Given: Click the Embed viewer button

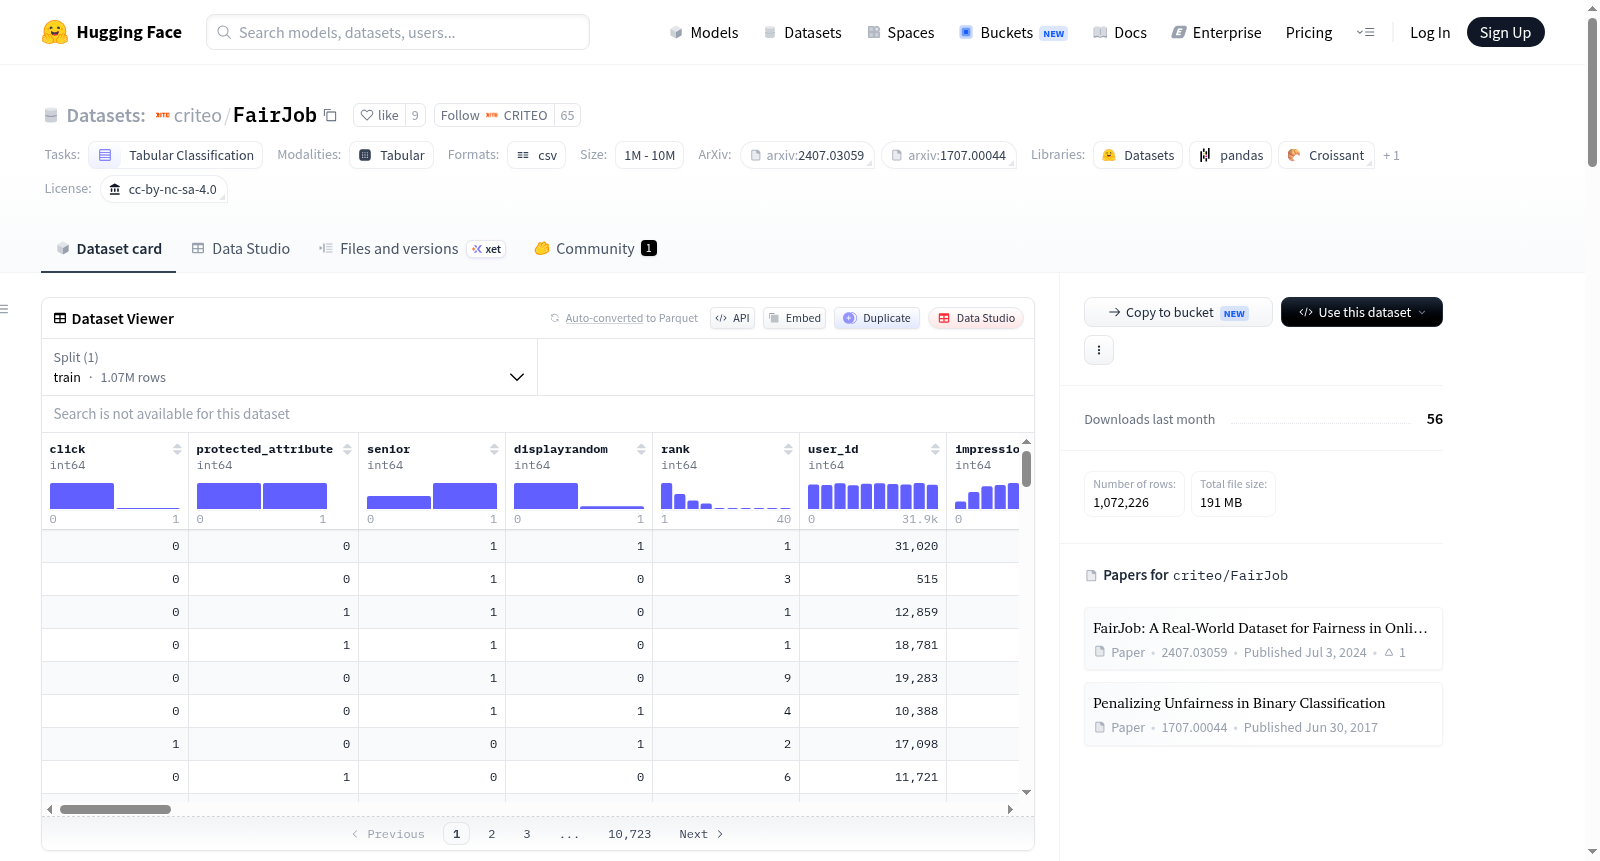Looking at the screenshot, I should tap(794, 318).
